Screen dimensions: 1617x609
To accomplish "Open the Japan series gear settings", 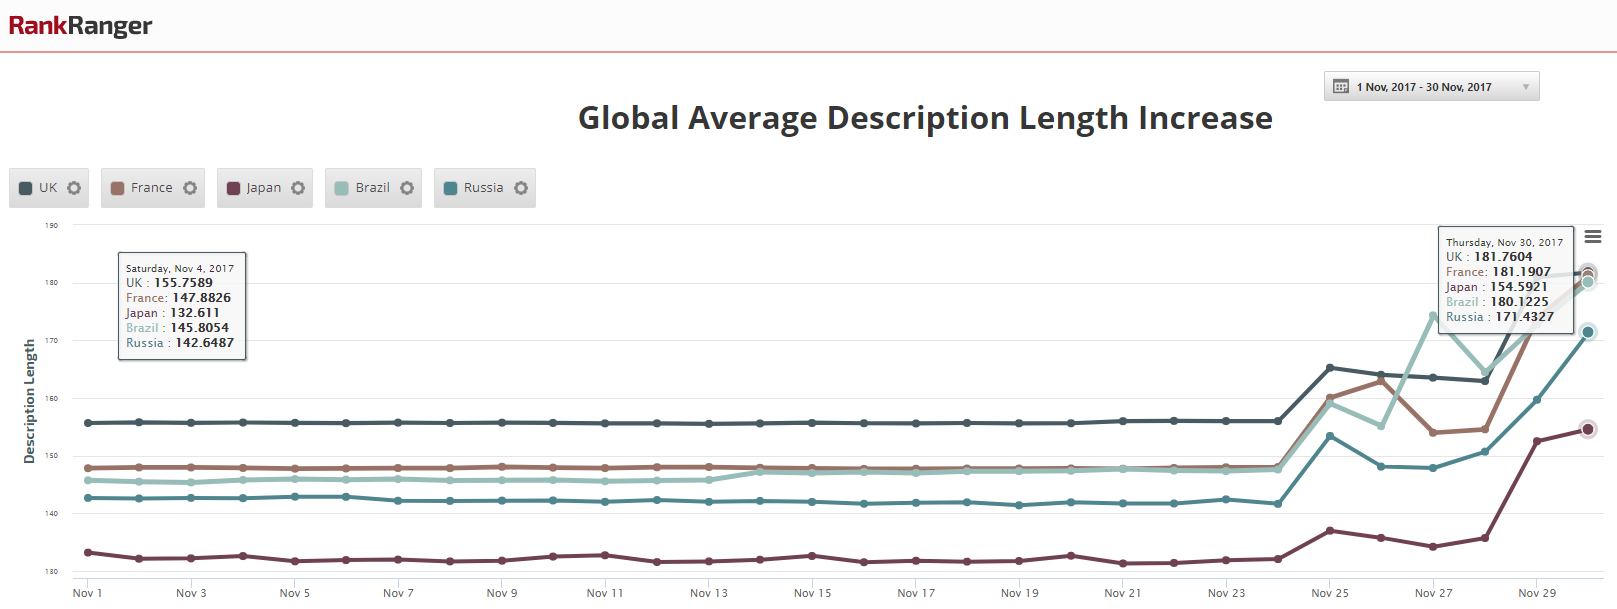I will [298, 188].
